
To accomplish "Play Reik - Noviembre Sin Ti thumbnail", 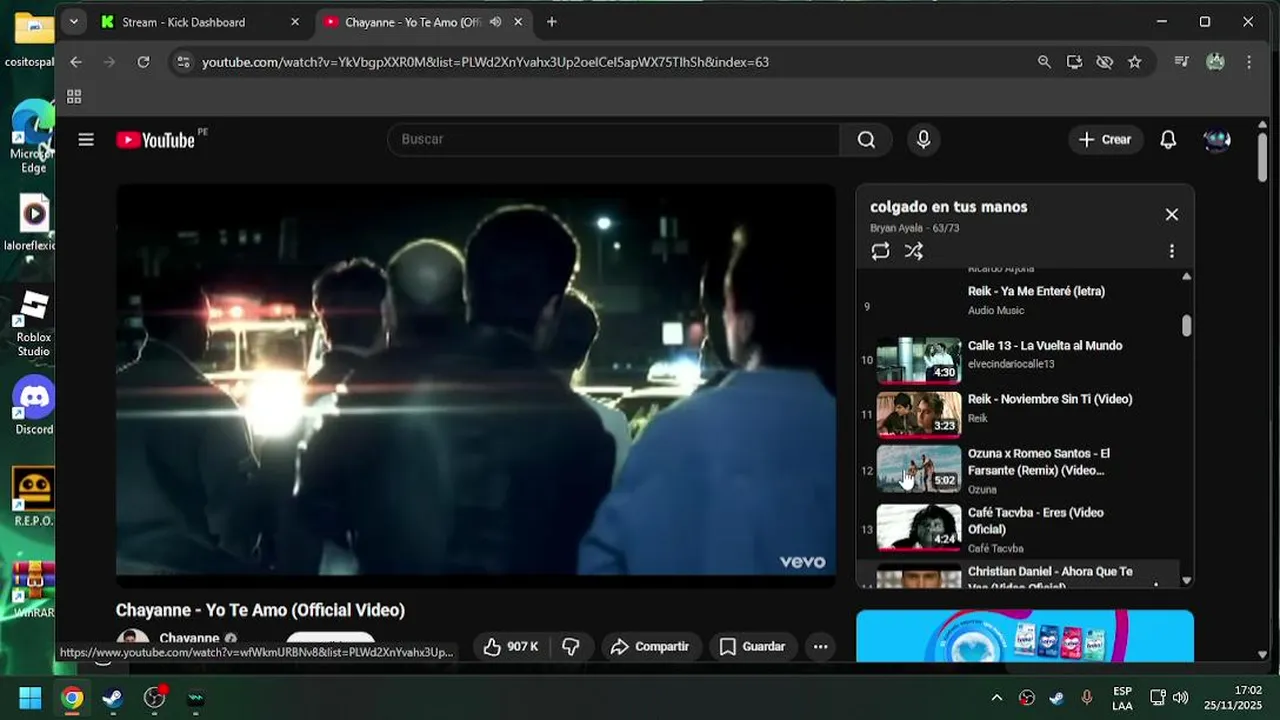I will click(x=919, y=414).
